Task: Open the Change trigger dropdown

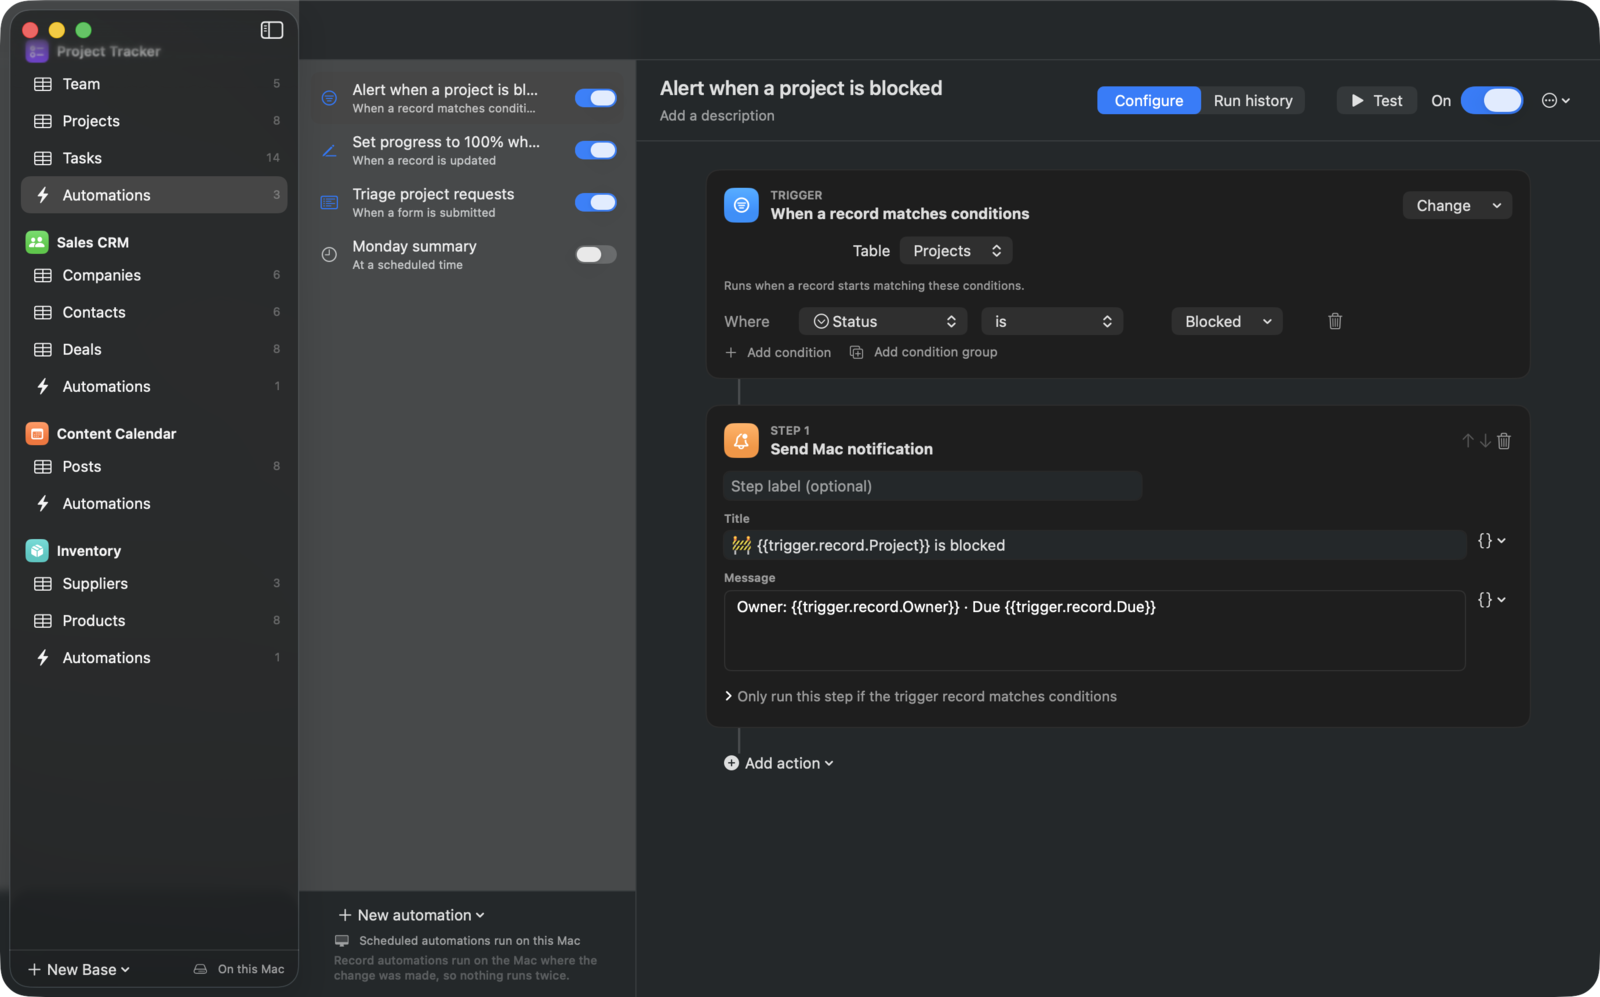Action: 1457,205
